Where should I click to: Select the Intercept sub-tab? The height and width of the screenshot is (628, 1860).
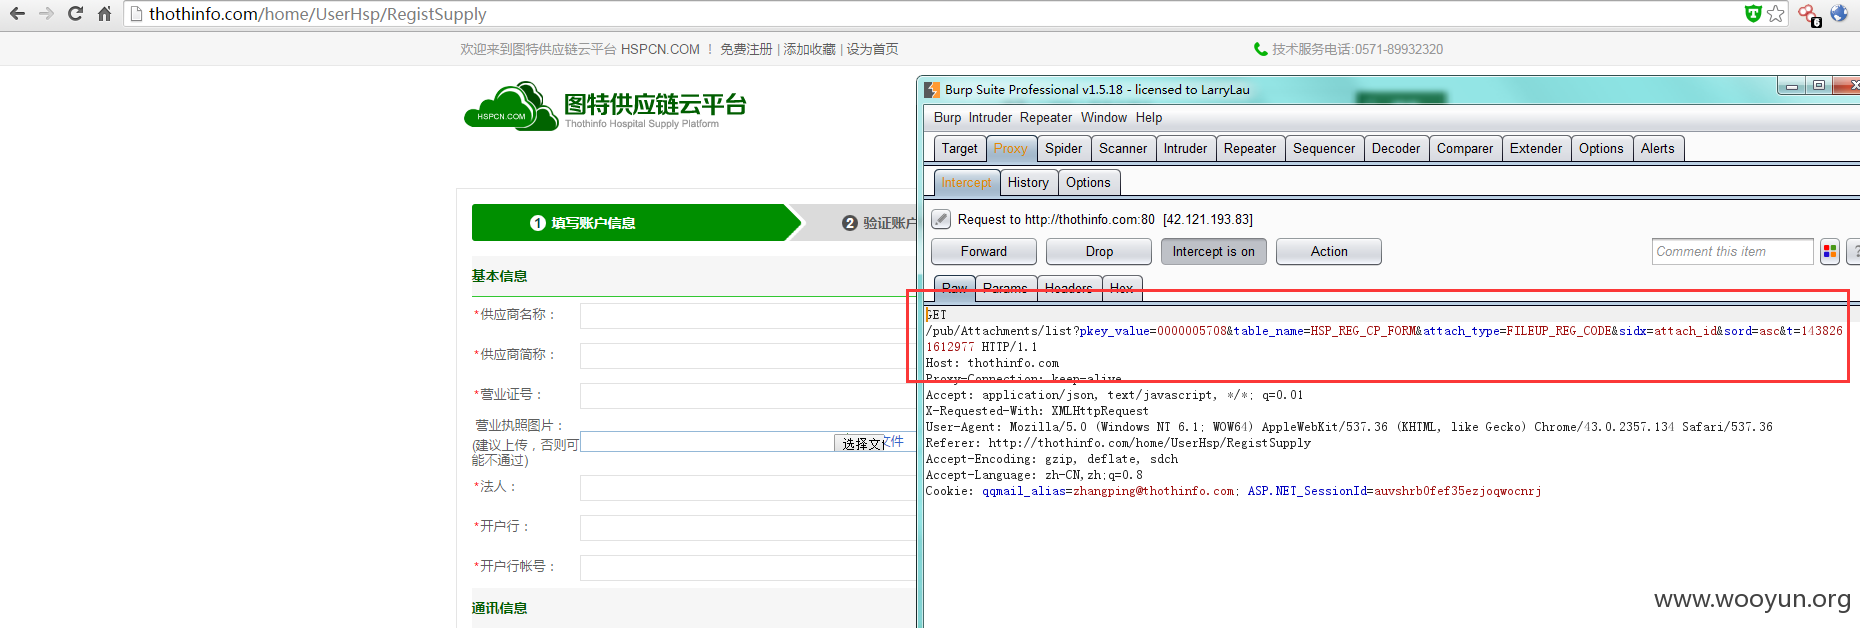966,183
